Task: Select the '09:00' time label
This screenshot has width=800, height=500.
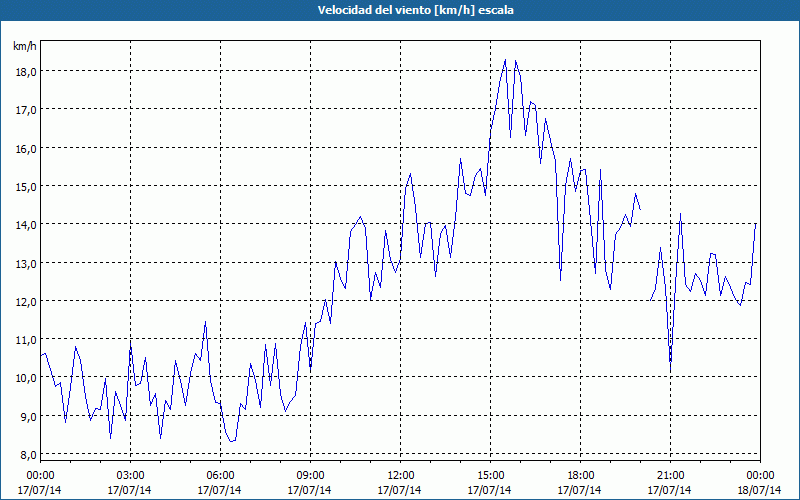Action: [310, 476]
